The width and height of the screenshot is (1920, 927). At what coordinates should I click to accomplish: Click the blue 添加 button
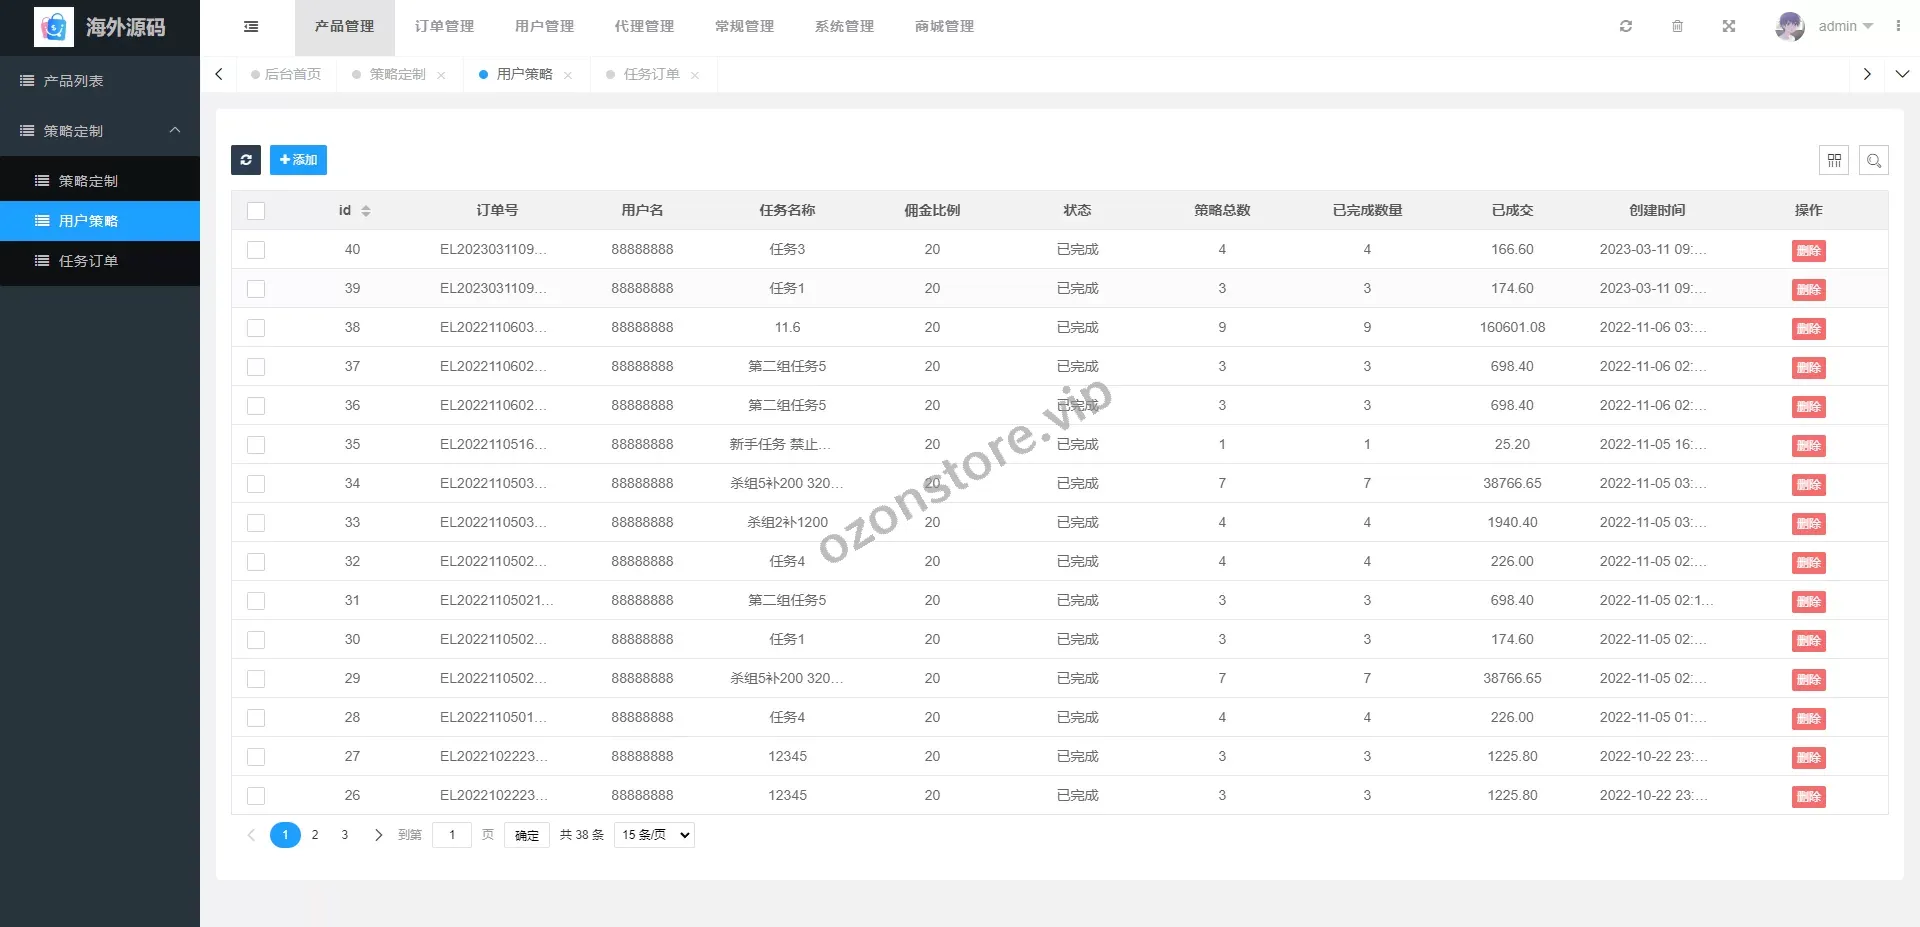click(298, 160)
